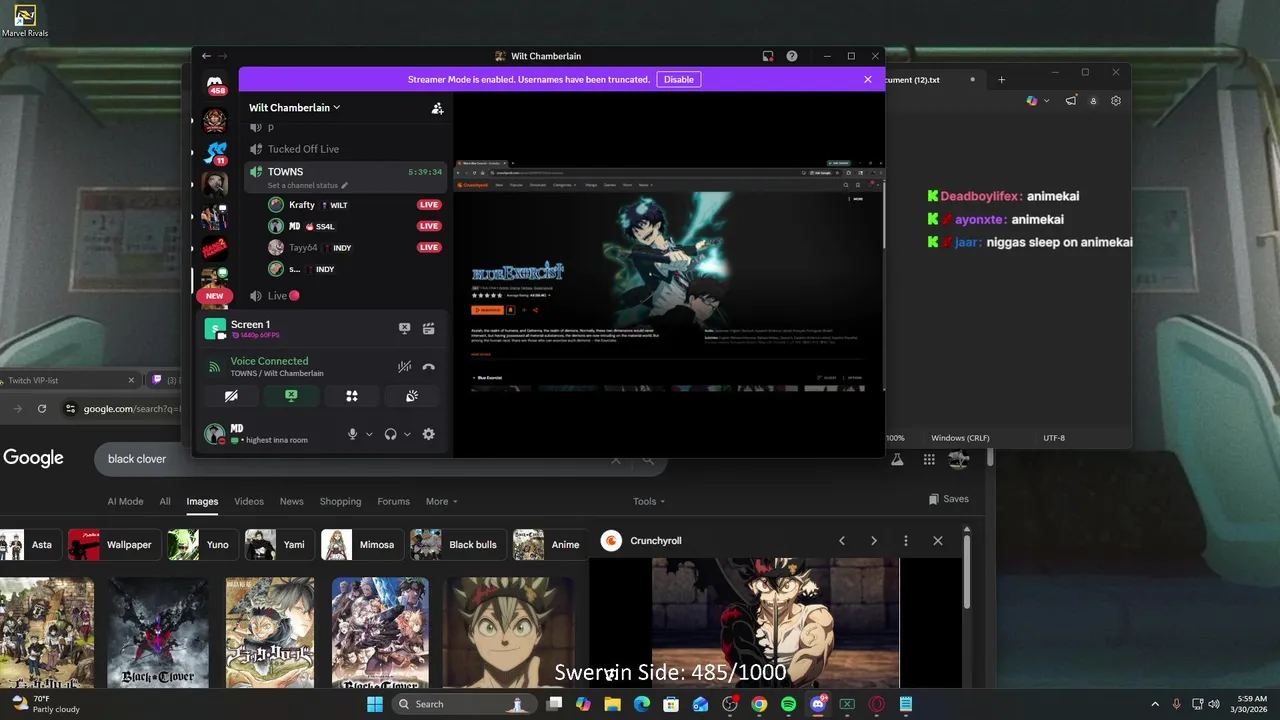Open the server icon with the 11 badge
The width and height of the screenshot is (1280, 720).
(x=215, y=152)
